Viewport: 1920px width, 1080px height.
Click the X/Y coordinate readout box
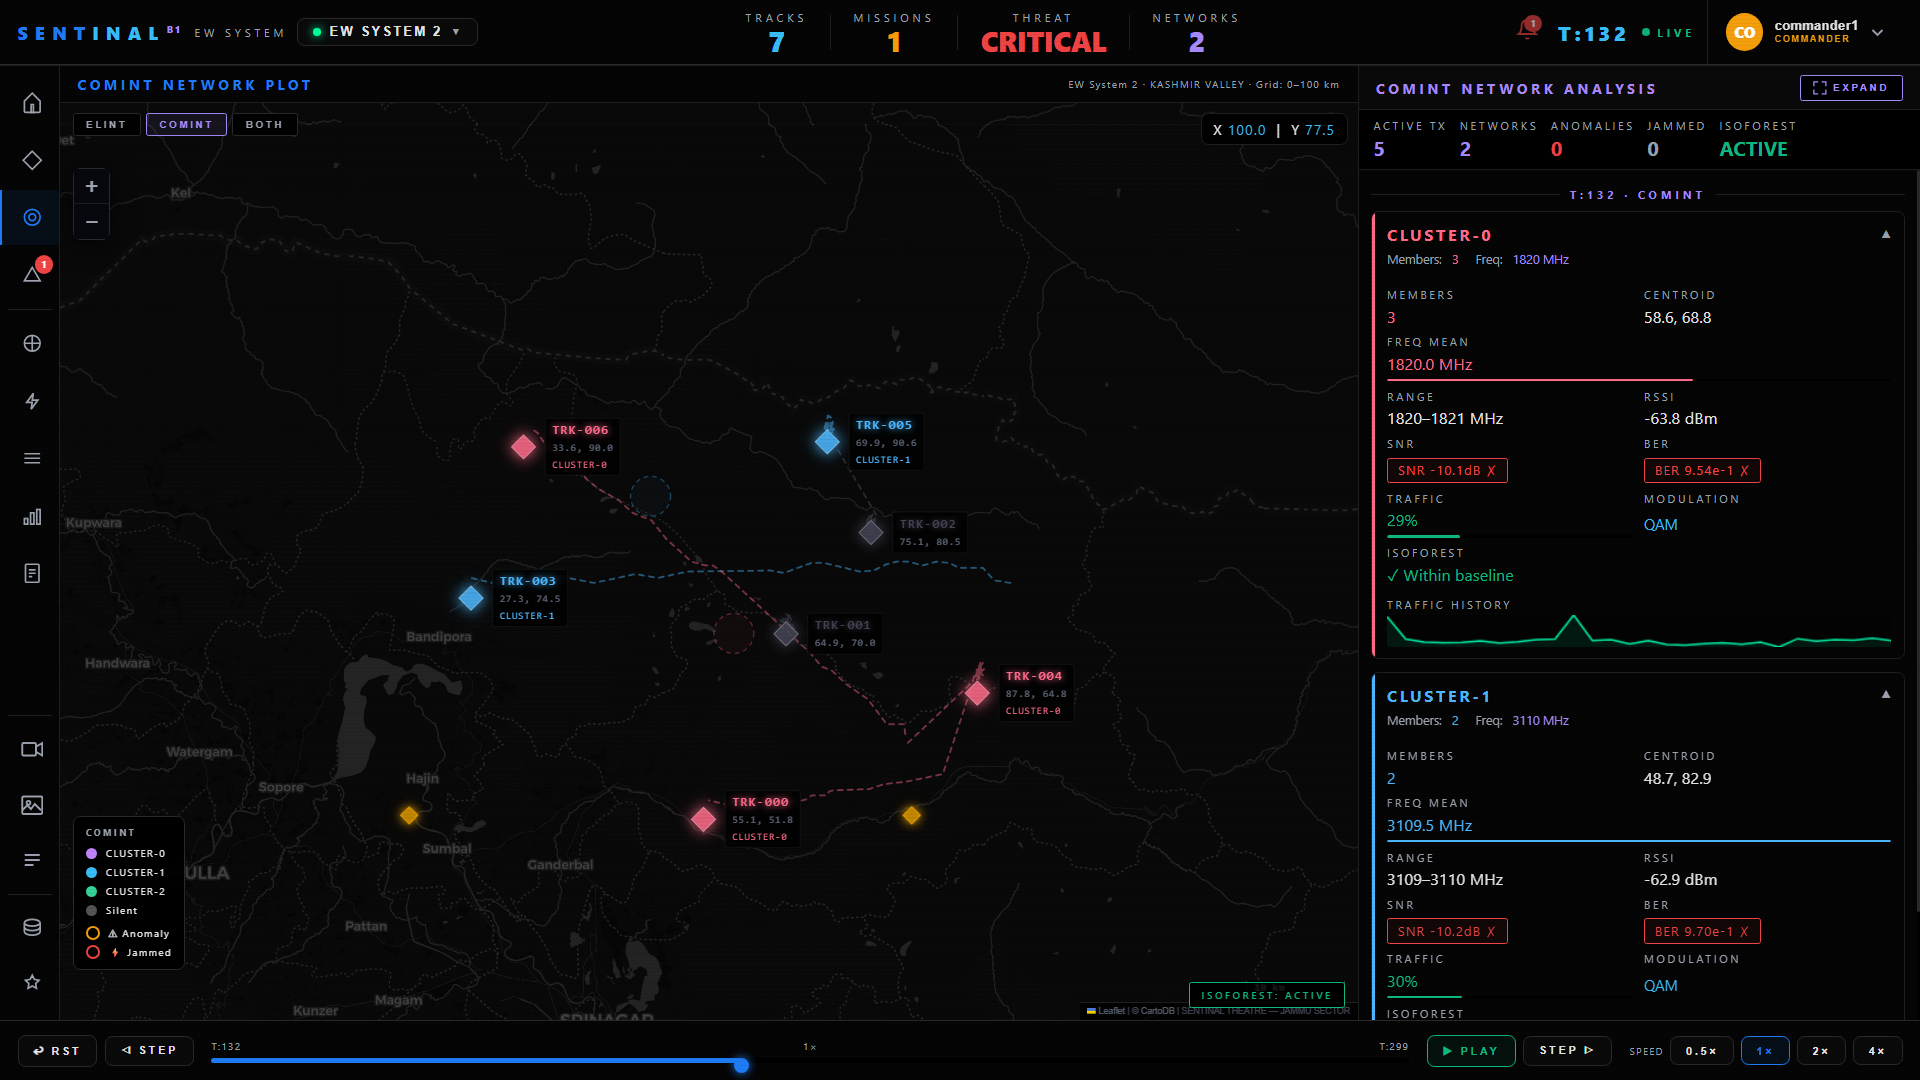pyautogui.click(x=1273, y=130)
